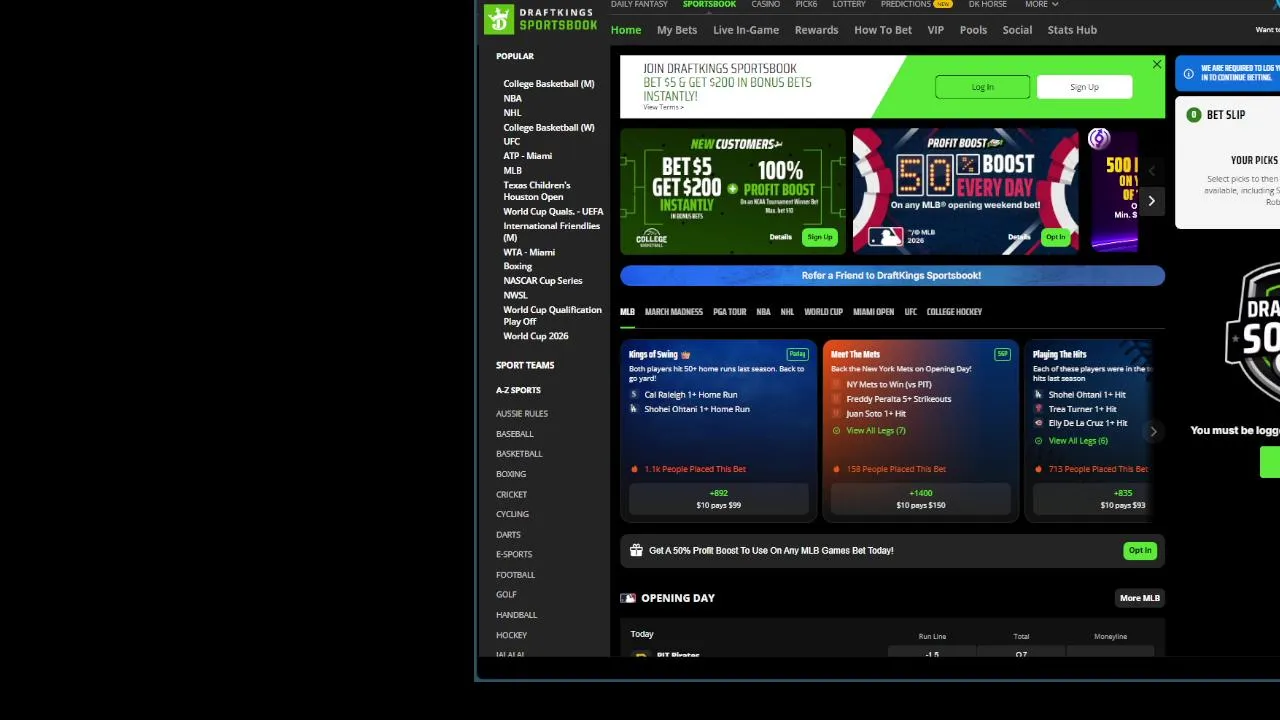This screenshot has width=1280, height=720.
Task: Click the crown icon beside Kings of Swing
Action: (686, 354)
